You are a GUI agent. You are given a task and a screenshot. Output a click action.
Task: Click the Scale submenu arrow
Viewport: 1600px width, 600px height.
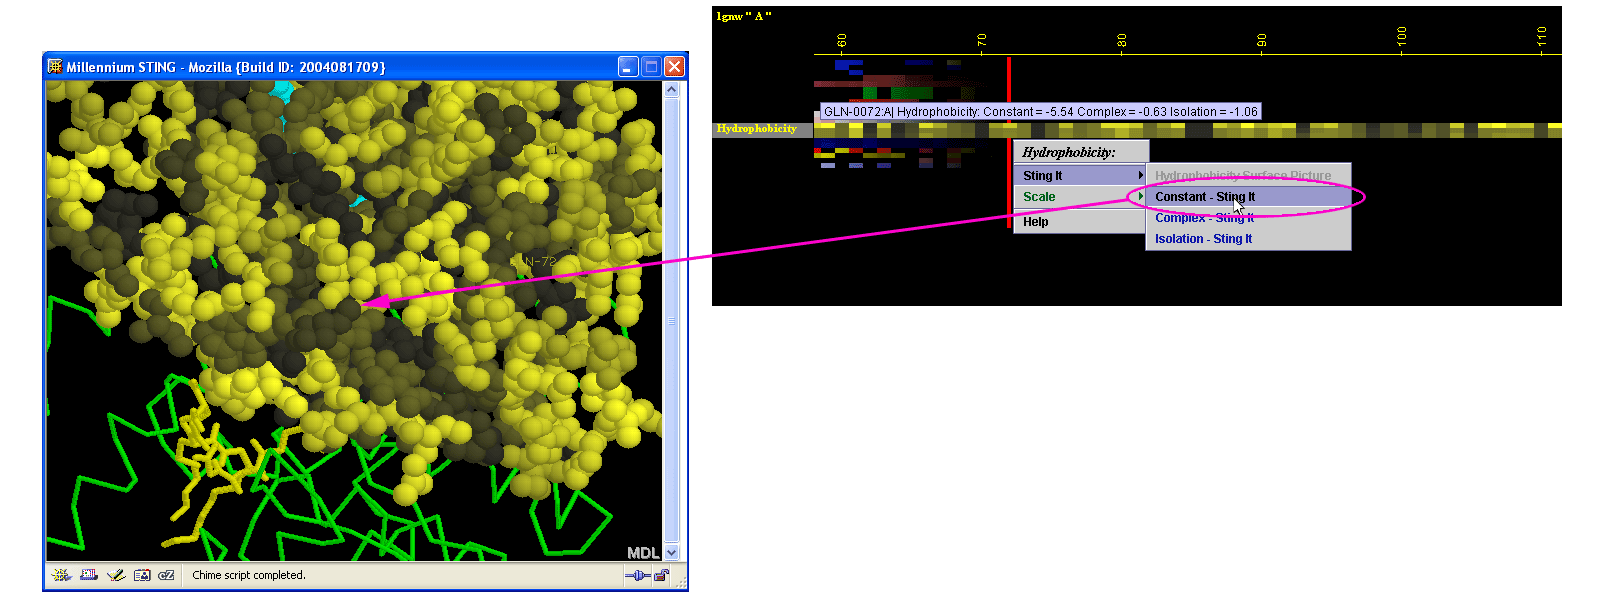point(1140,197)
